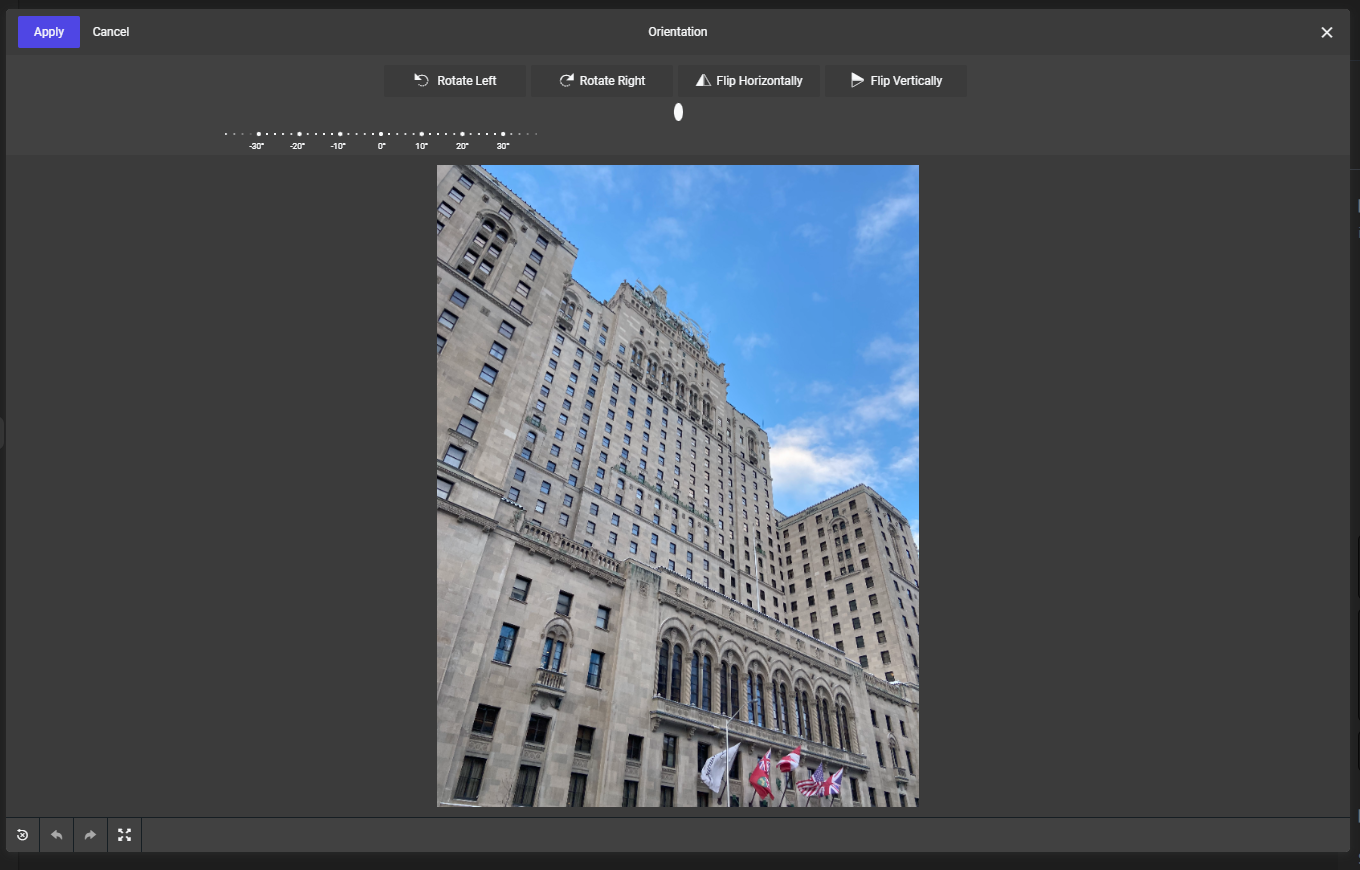1360x870 pixels.
Task: Rotate the image right
Action: [x=602, y=81]
